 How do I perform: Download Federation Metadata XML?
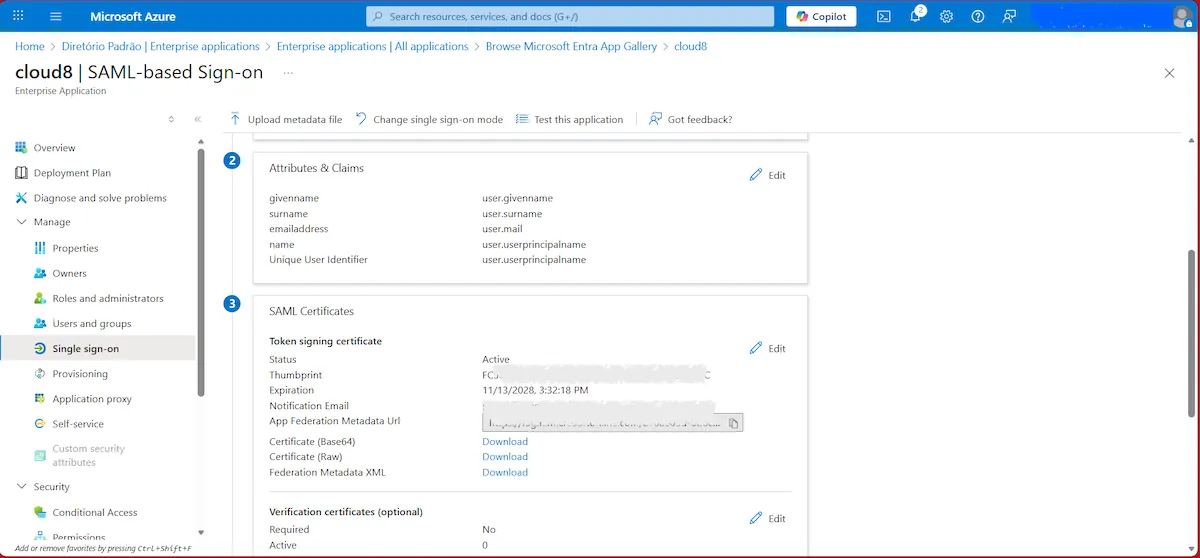(505, 472)
